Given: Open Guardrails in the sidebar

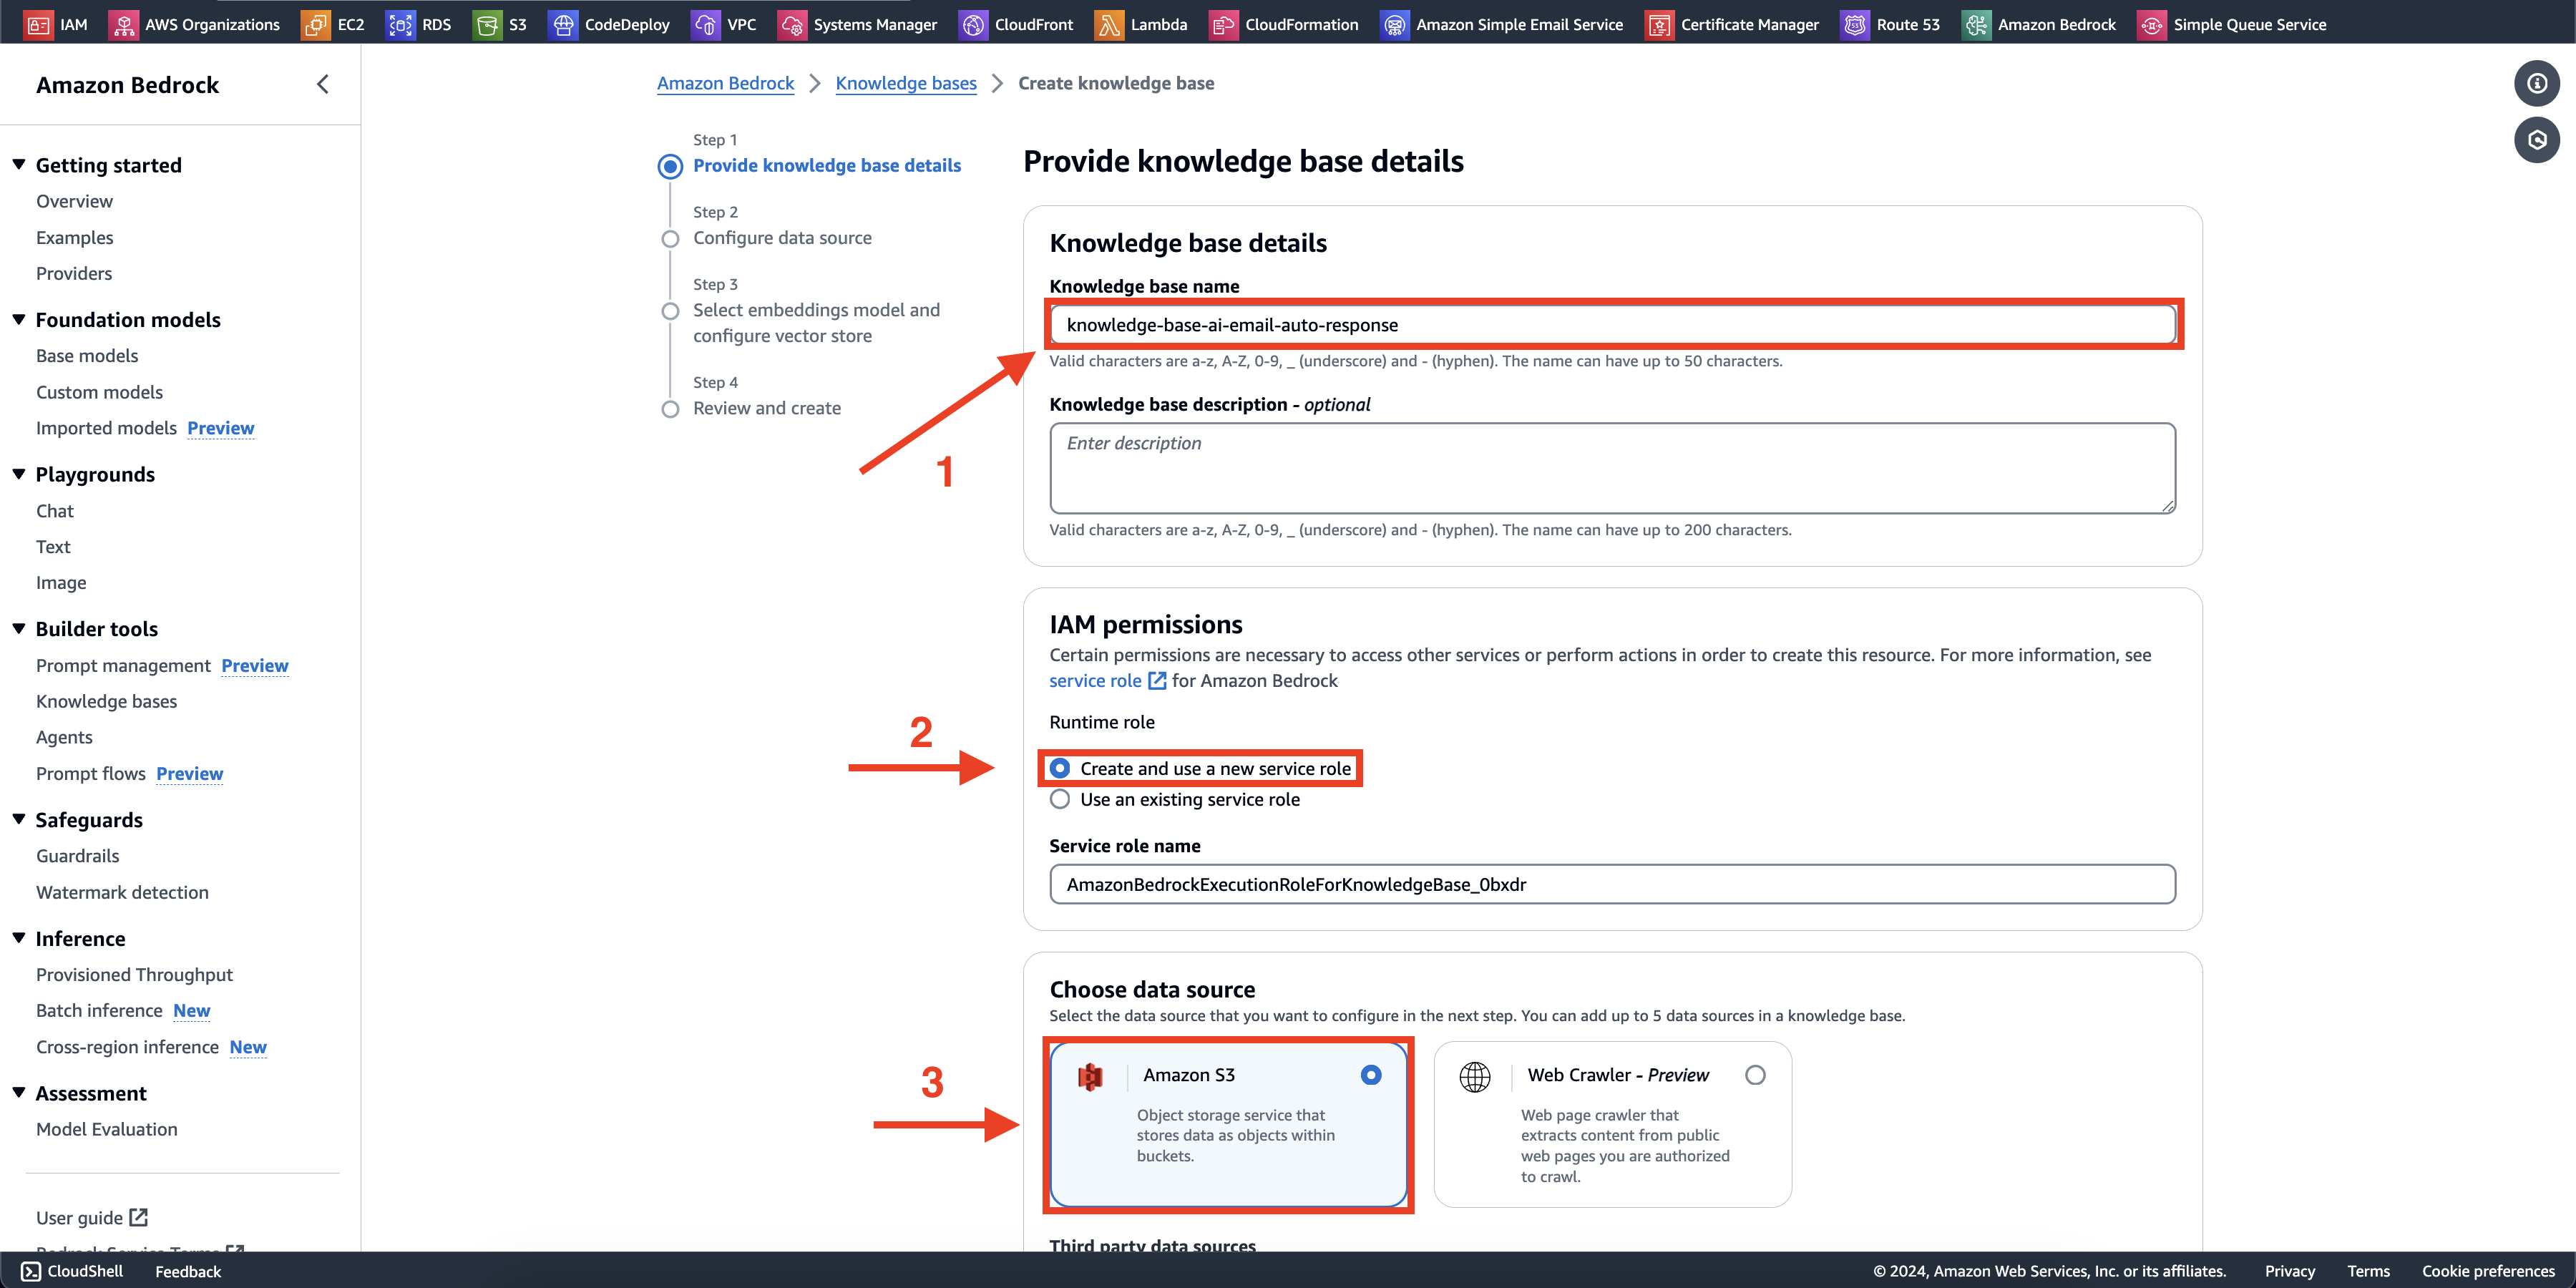Looking at the screenshot, I should [x=77, y=856].
